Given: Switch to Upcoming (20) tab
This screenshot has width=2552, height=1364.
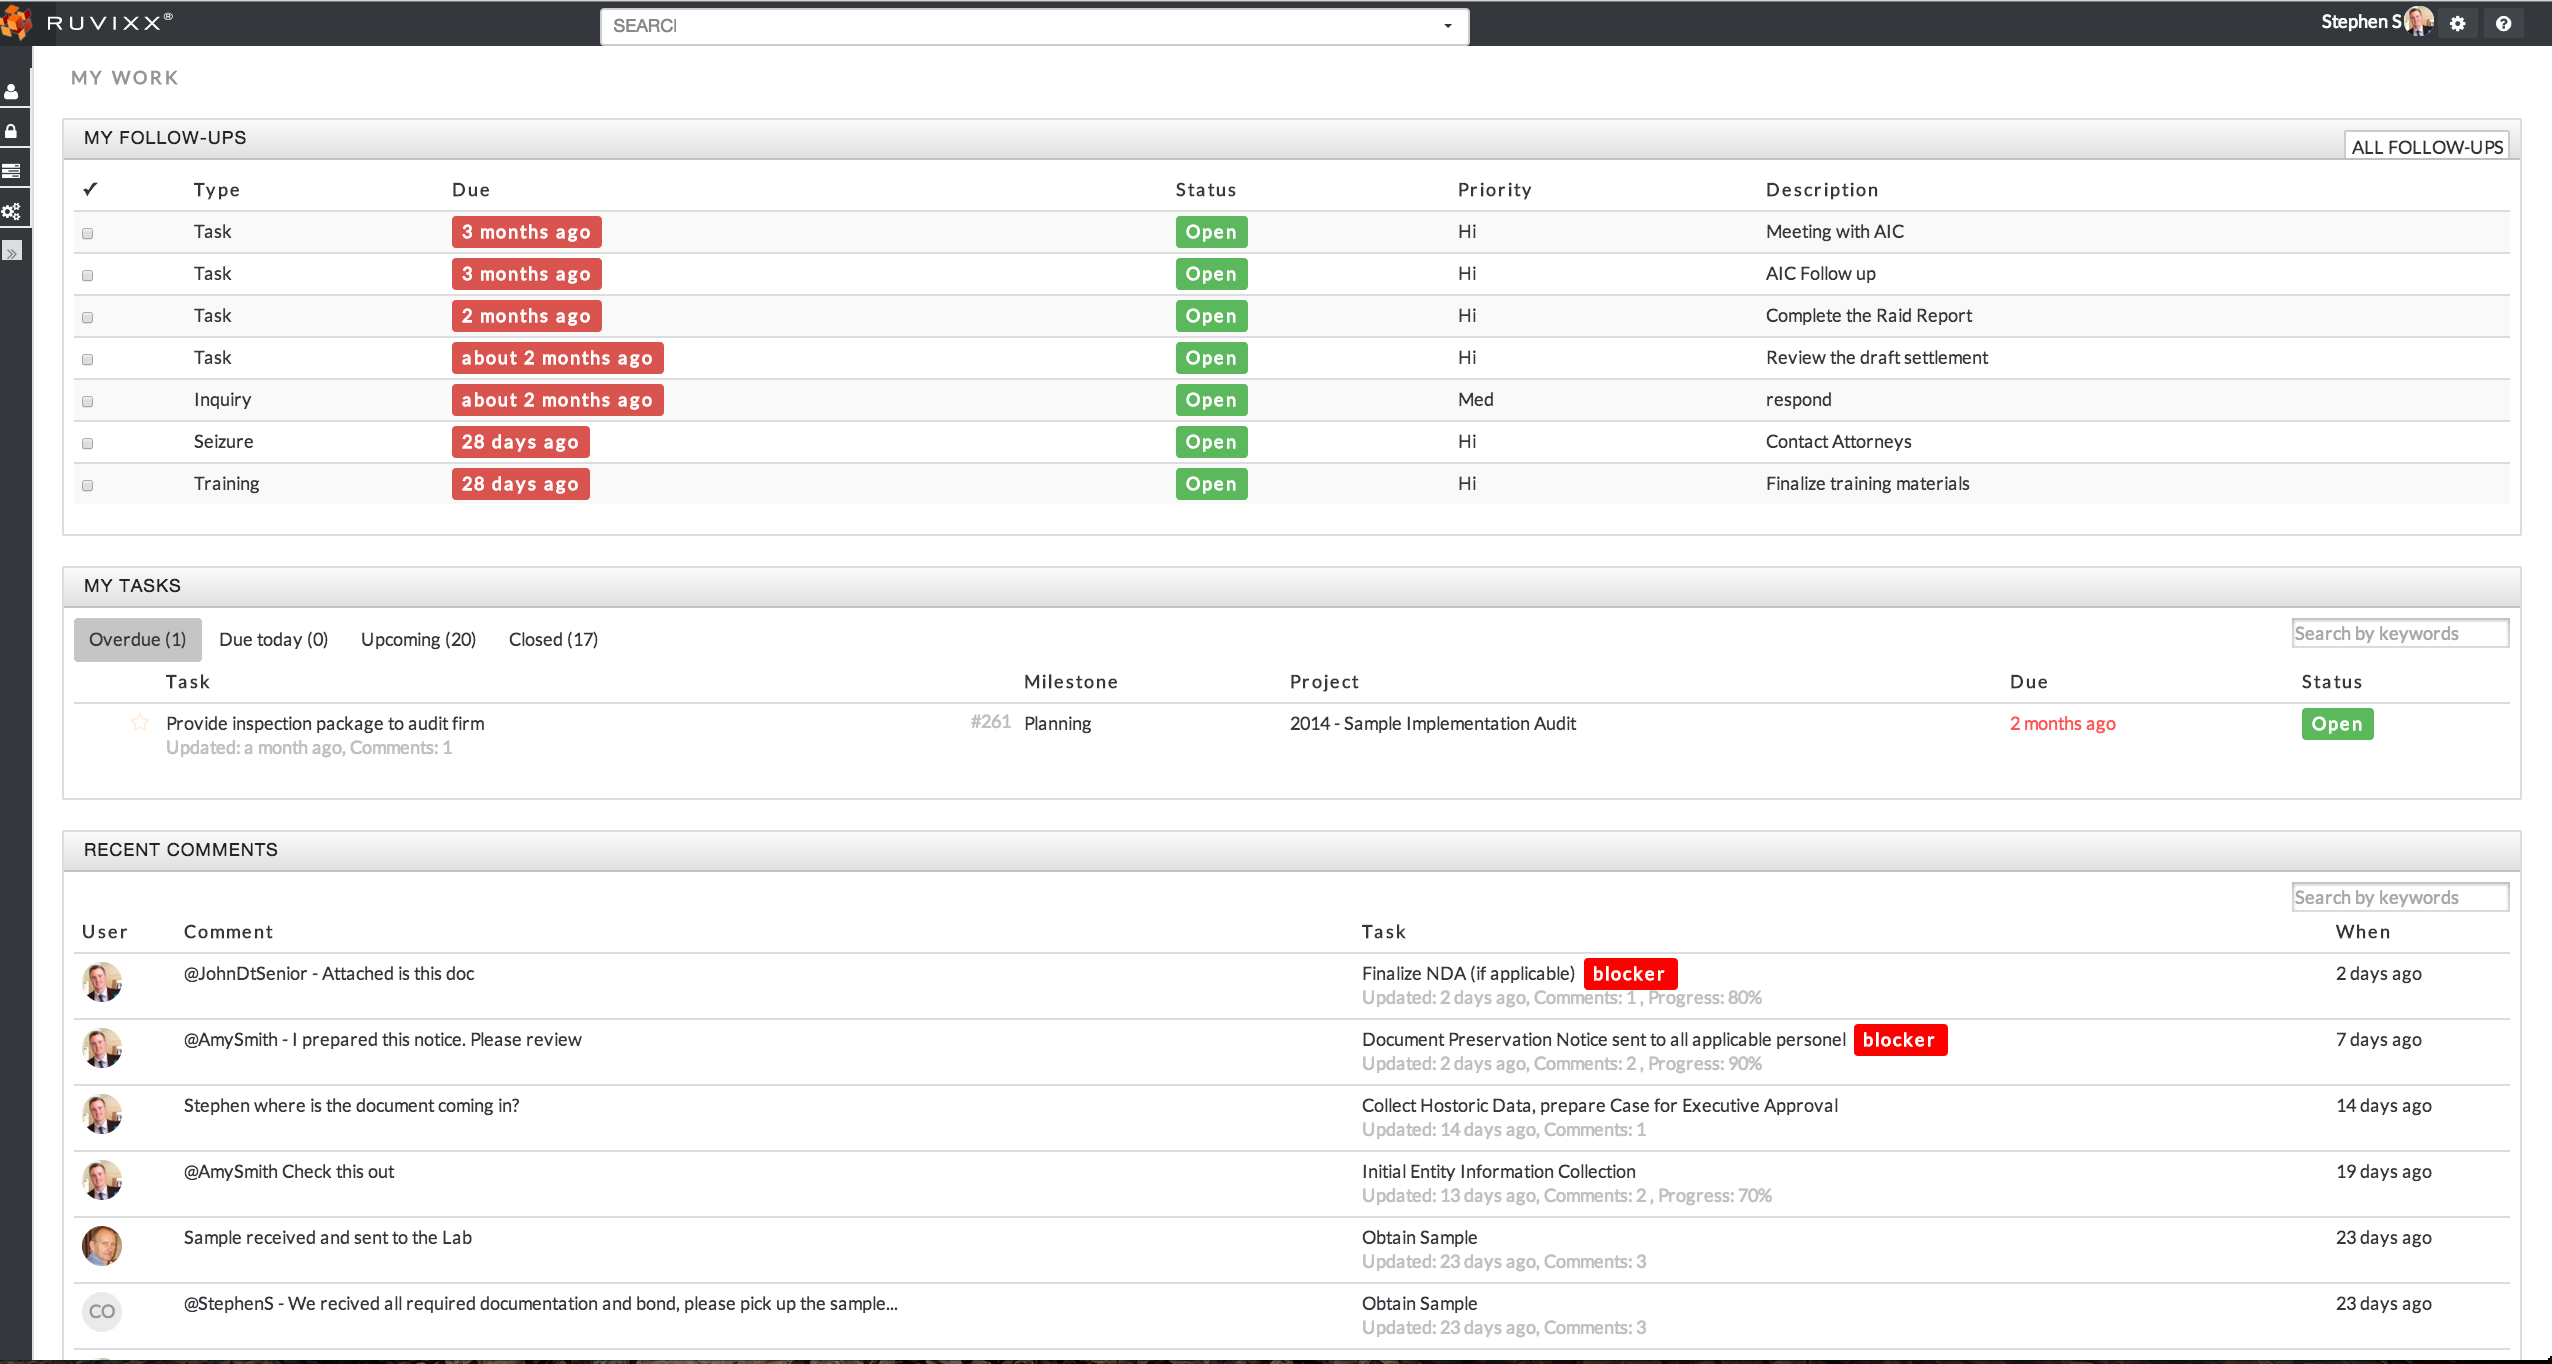Looking at the screenshot, I should click(418, 639).
